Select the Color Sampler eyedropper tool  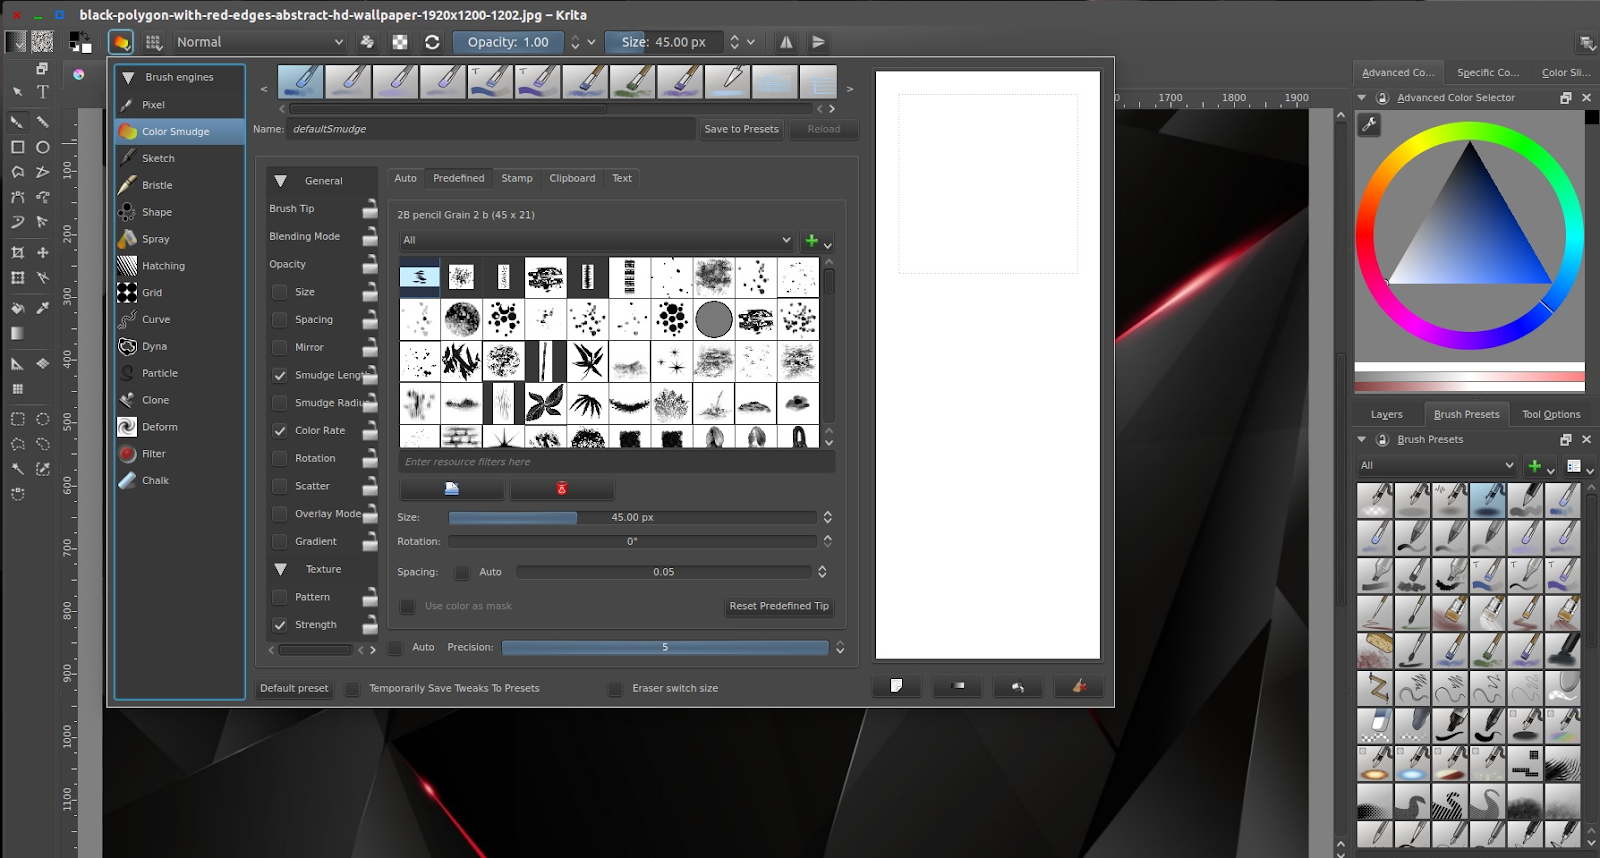pos(43,308)
